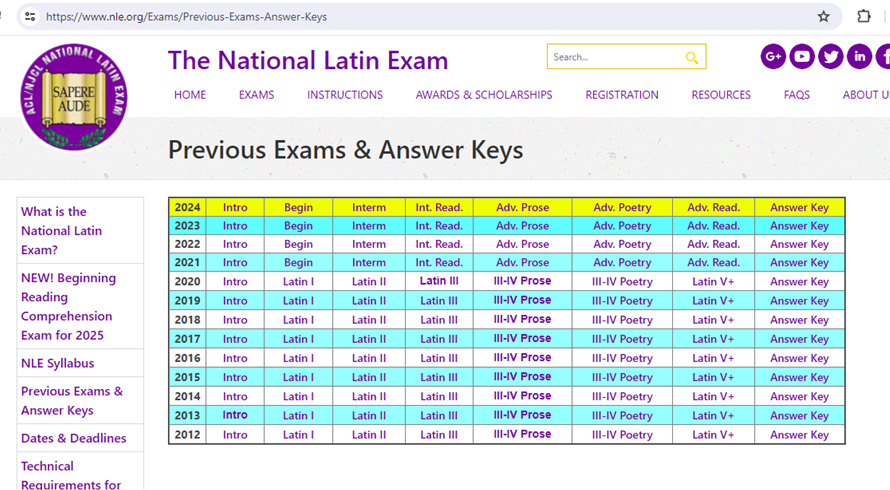Open the 2013 Latin V+ exam
Image resolution: width=890 pixels, height=490 pixels.
point(713,416)
